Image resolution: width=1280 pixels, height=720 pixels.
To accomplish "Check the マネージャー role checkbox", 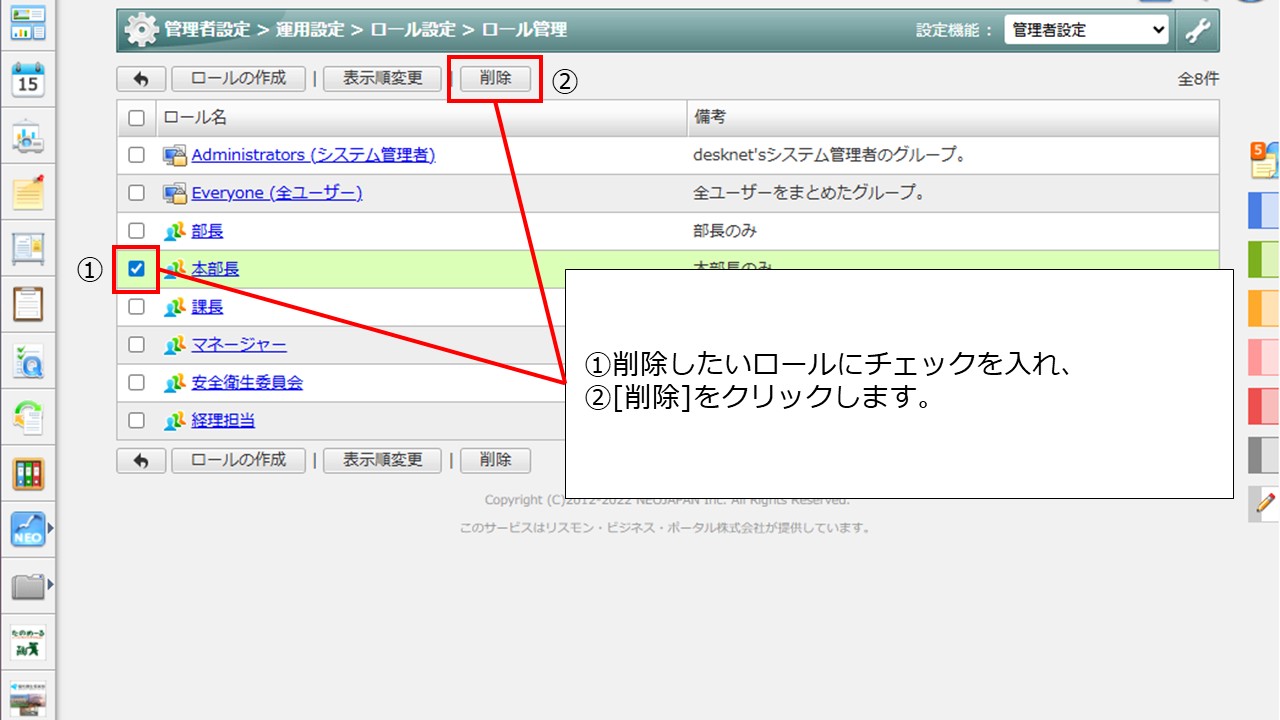I will coord(137,345).
